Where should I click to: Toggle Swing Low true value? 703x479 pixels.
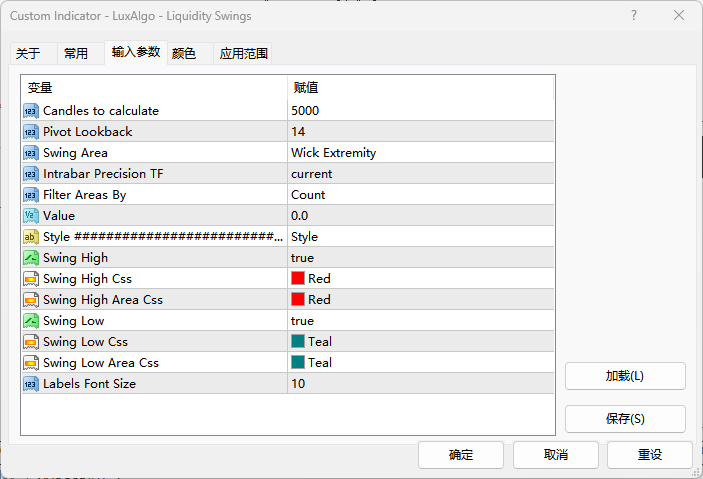pos(421,321)
